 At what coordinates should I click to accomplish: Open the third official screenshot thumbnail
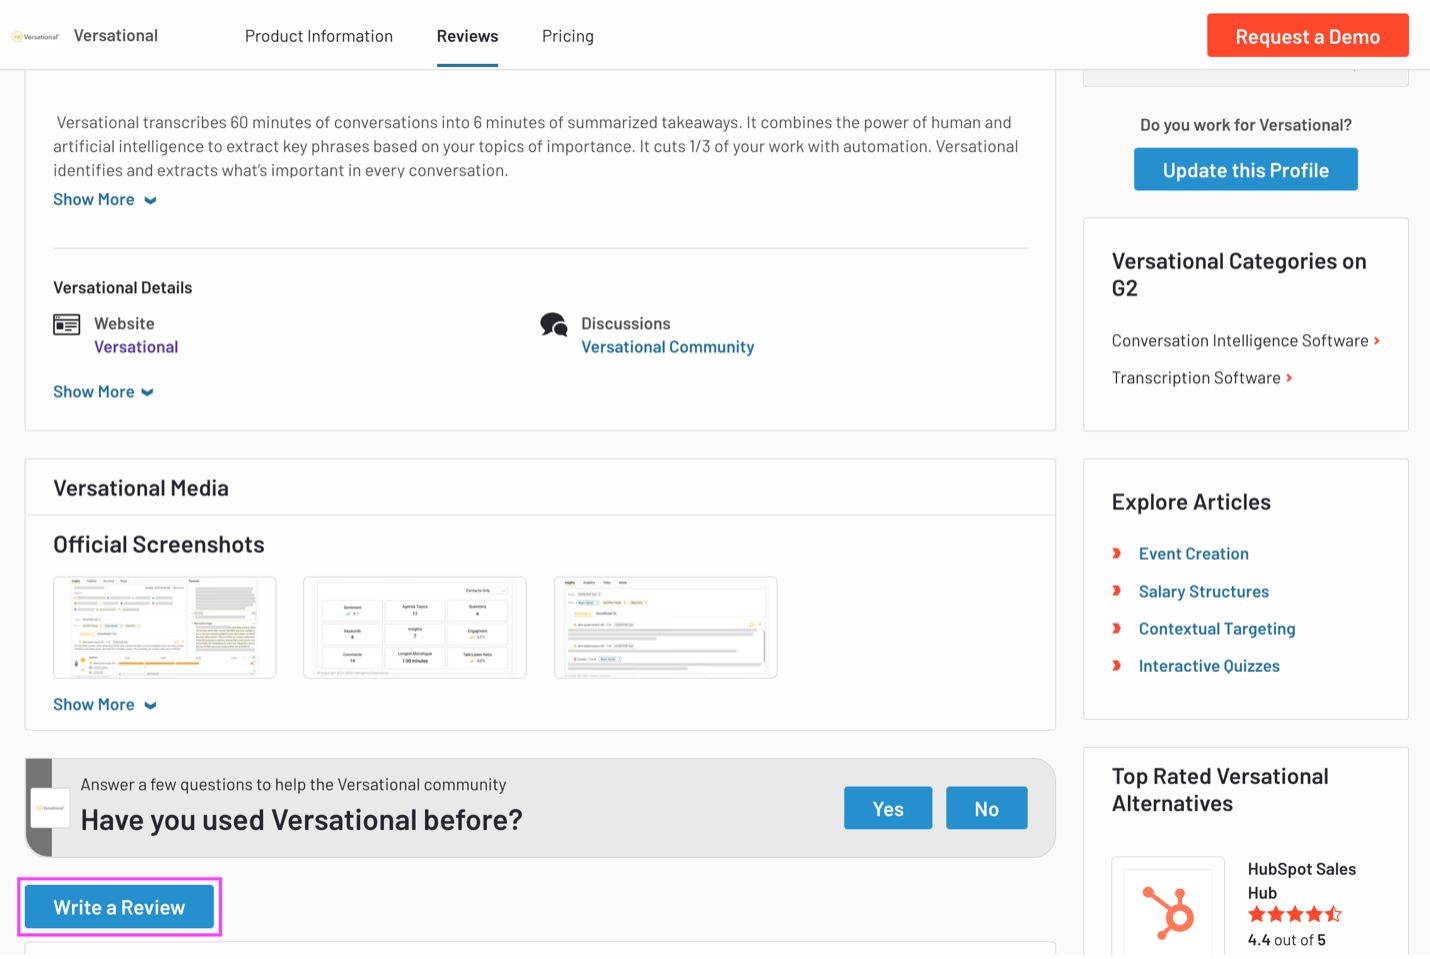click(x=666, y=628)
